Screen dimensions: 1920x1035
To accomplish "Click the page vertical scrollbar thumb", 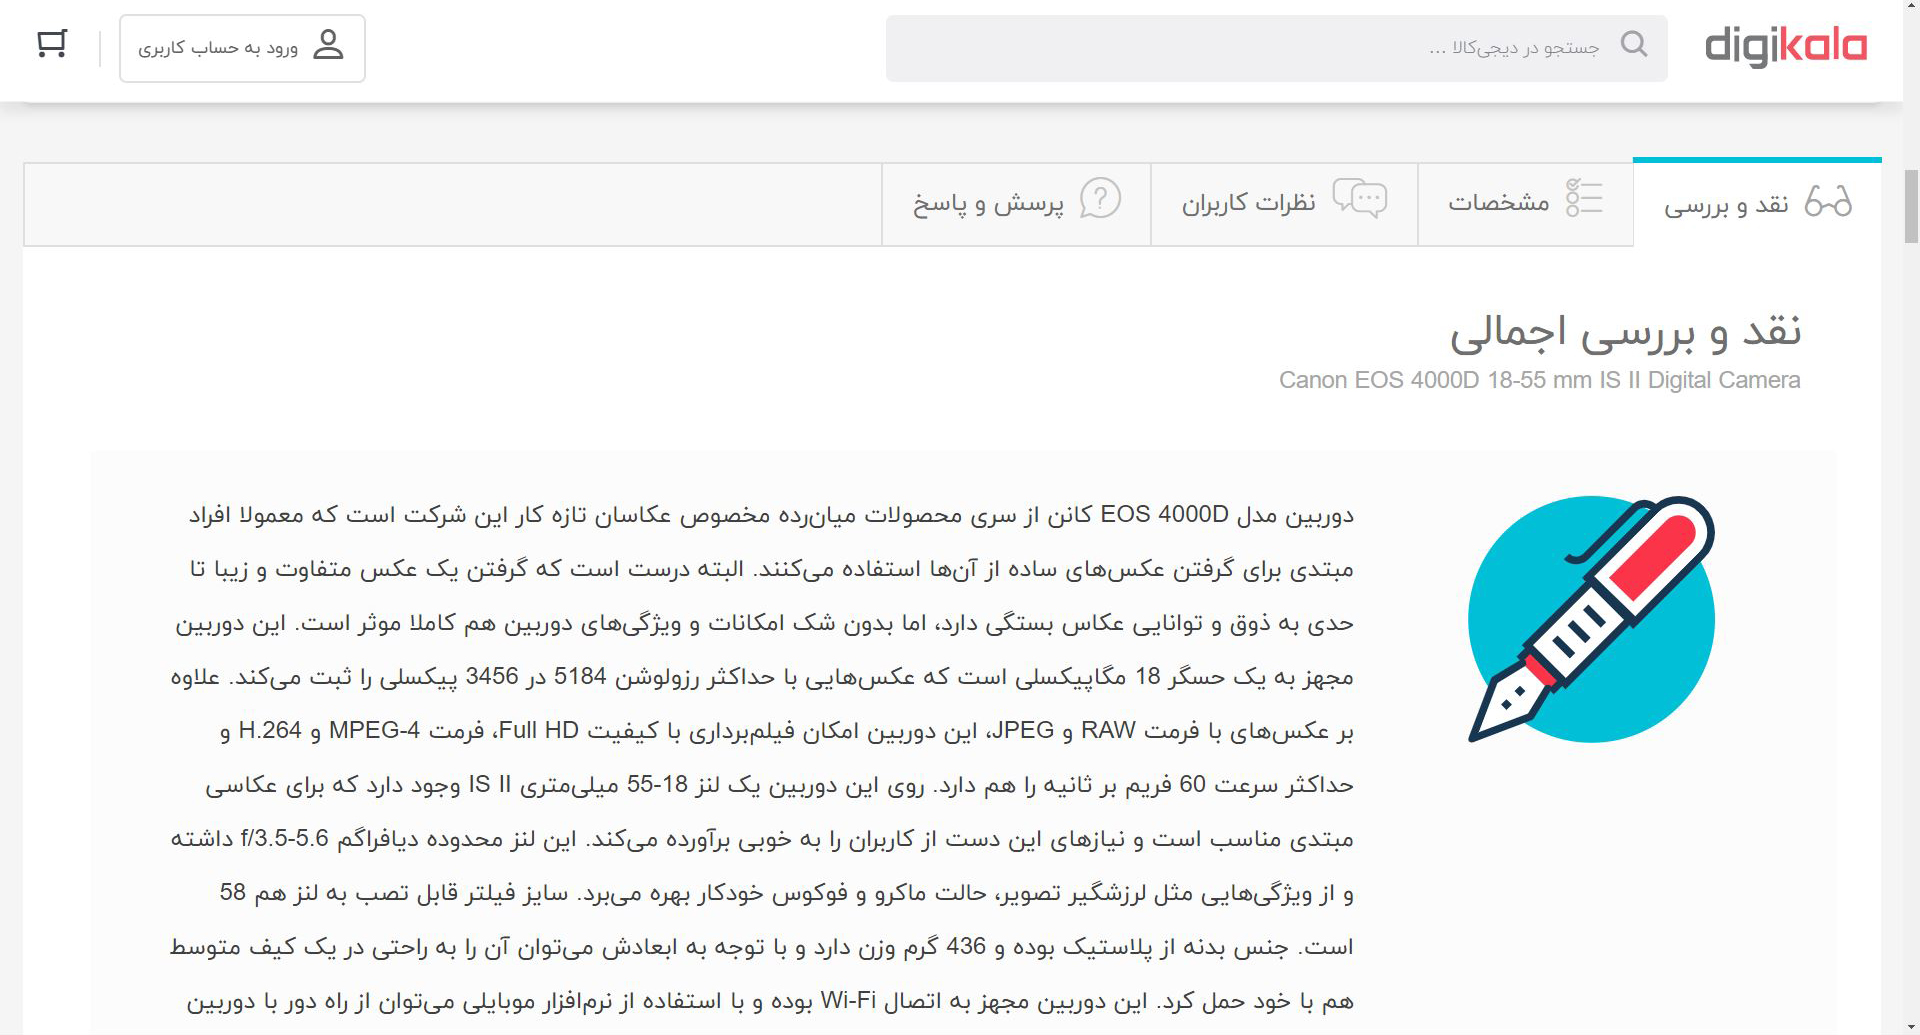I will point(1911,206).
